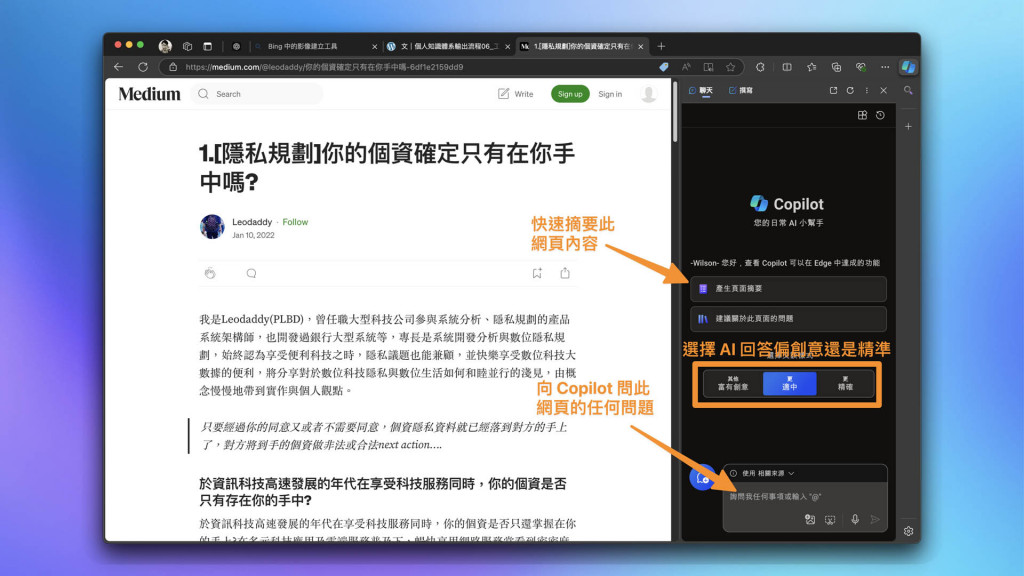Open author Leodaddy's avatar

click(x=212, y=227)
